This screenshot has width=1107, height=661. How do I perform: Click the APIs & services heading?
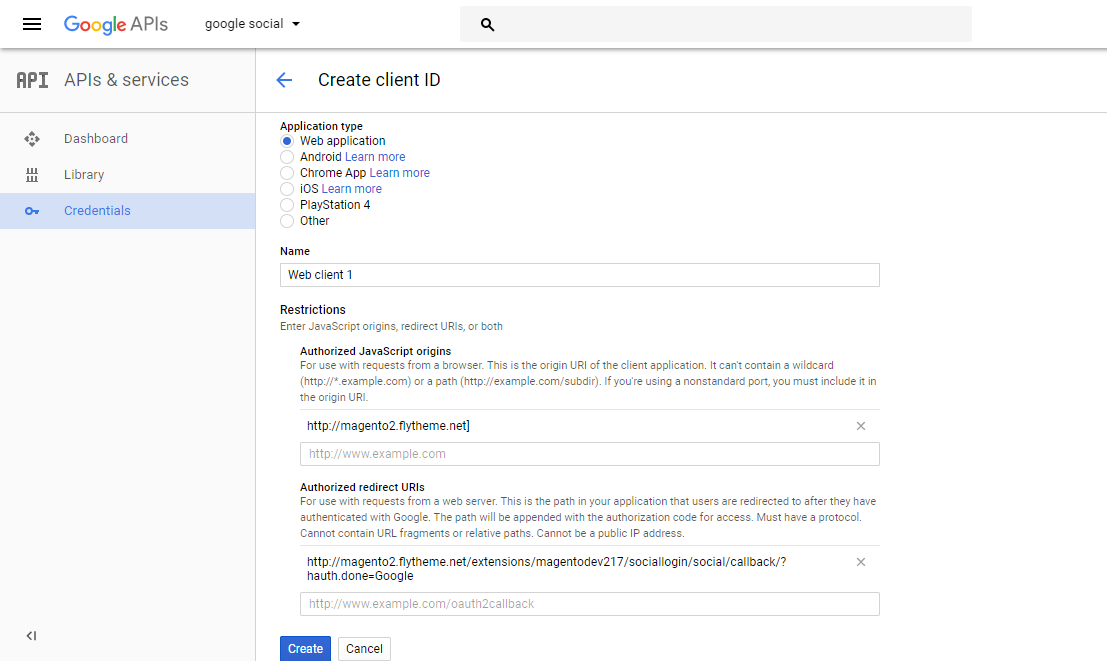pyautogui.click(x=126, y=80)
